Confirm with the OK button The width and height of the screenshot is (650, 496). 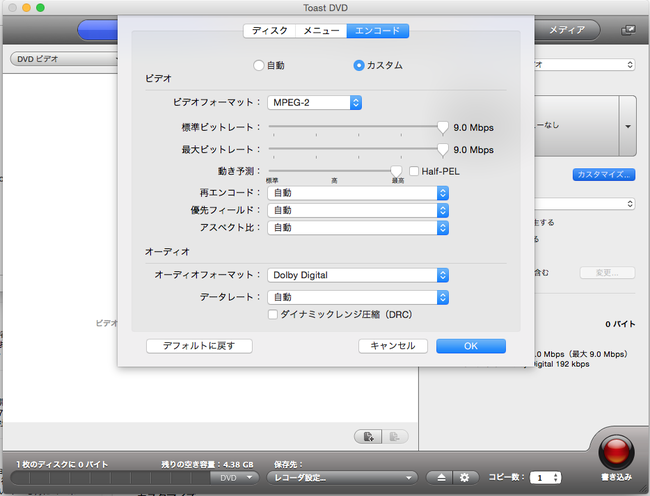[x=471, y=346]
